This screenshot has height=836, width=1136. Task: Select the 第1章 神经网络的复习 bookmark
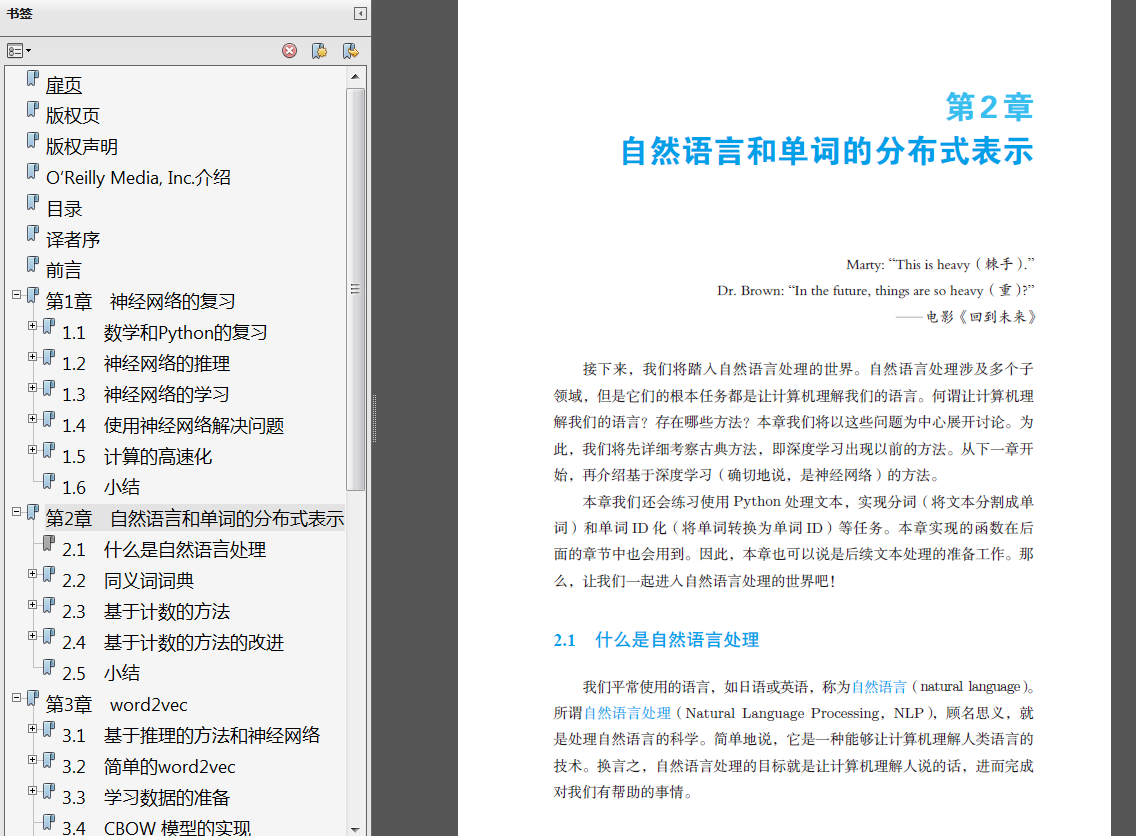[x=141, y=302]
